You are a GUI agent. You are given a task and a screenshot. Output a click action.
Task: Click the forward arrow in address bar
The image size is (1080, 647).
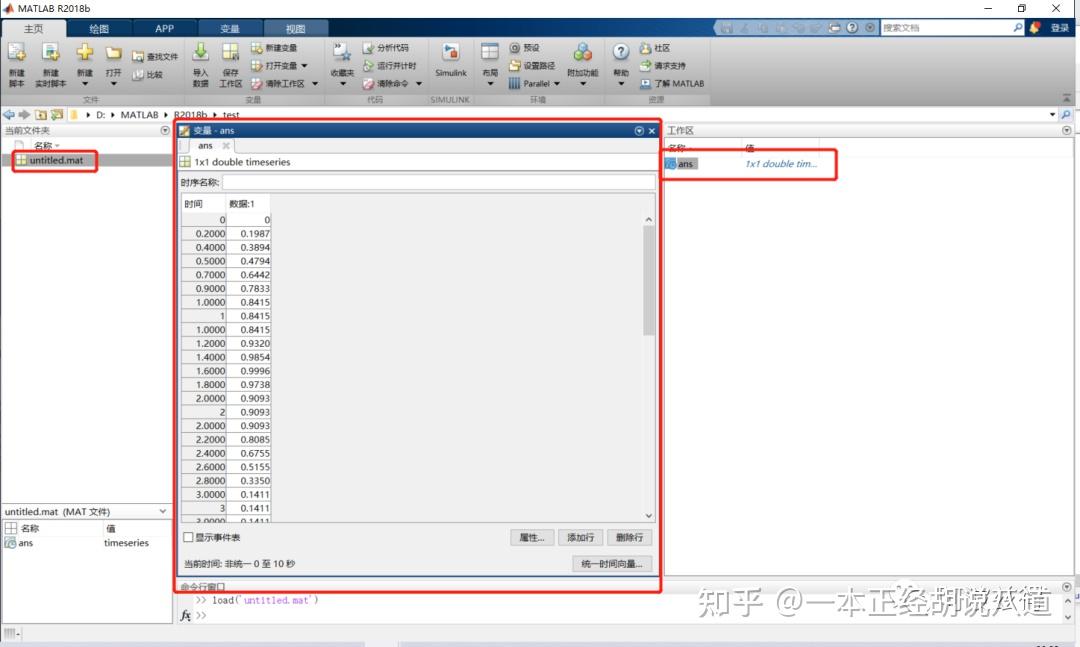click(24, 114)
